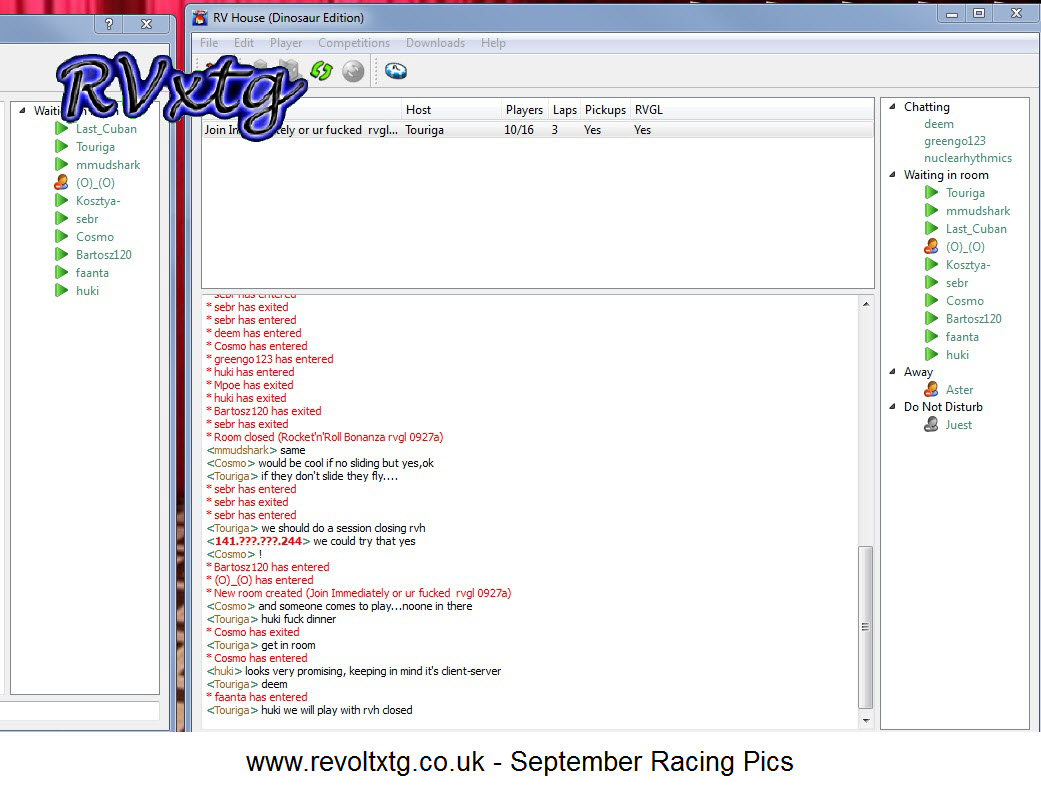The width and height of the screenshot is (1041, 790).
Task: Sort rooms by the RVGL column header
Action: 649,110
